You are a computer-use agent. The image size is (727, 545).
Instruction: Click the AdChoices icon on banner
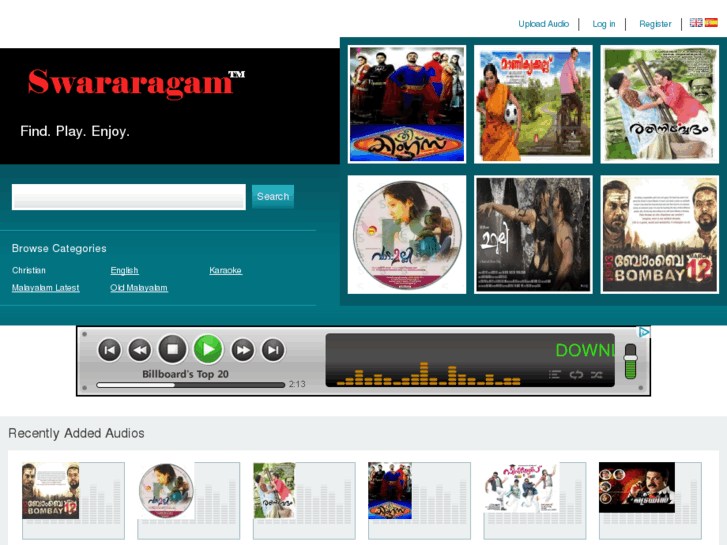(644, 332)
